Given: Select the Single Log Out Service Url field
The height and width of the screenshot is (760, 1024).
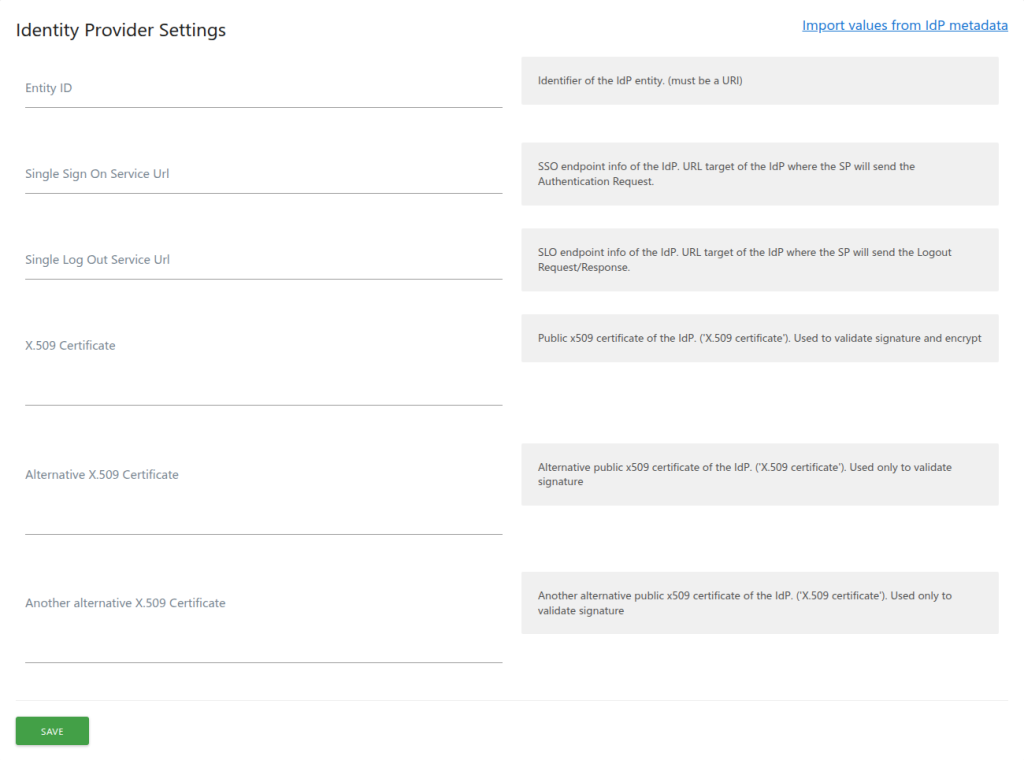Looking at the screenshot, I should pos(263,260).
